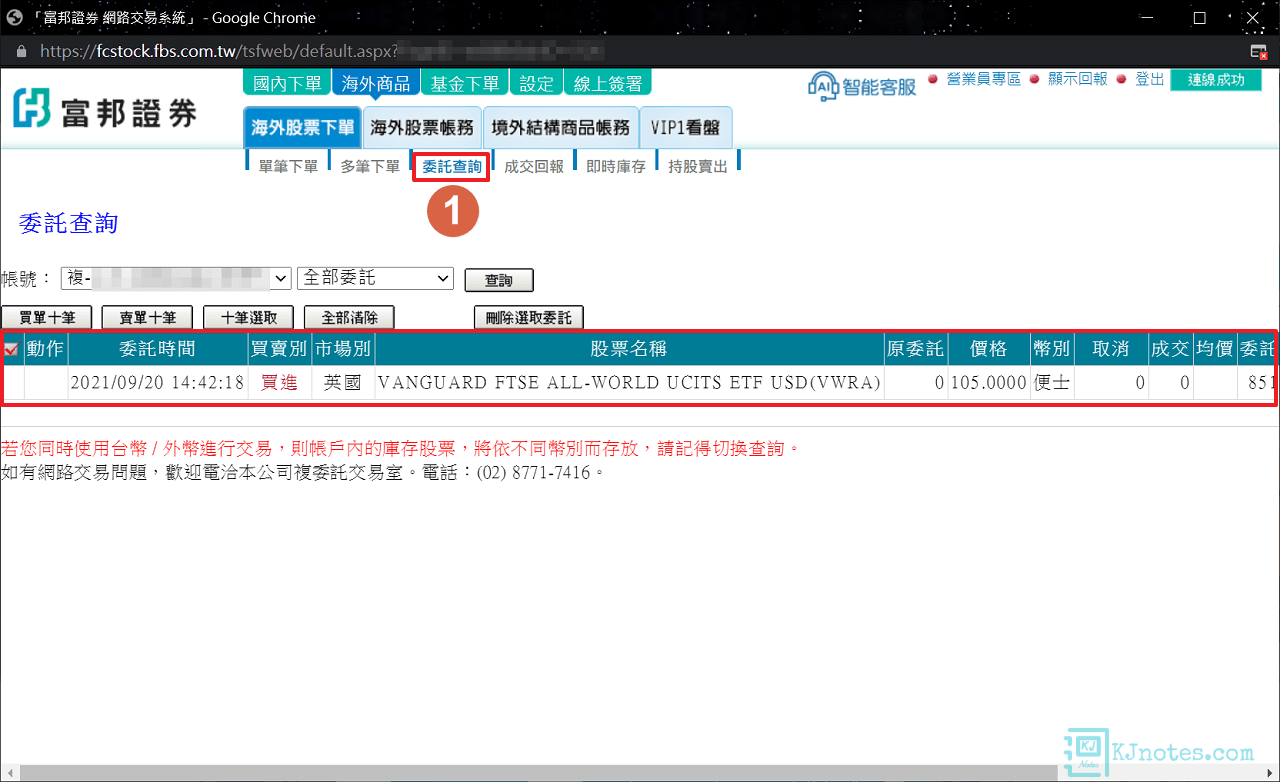Viewport: 1280px width, 782px height.
Task: Click the 買進 cell in order row
Action: click(x=279, y=383)
